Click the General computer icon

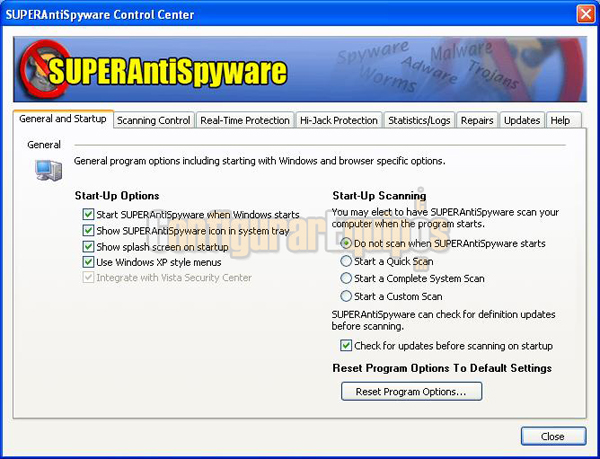coord(49,170)
